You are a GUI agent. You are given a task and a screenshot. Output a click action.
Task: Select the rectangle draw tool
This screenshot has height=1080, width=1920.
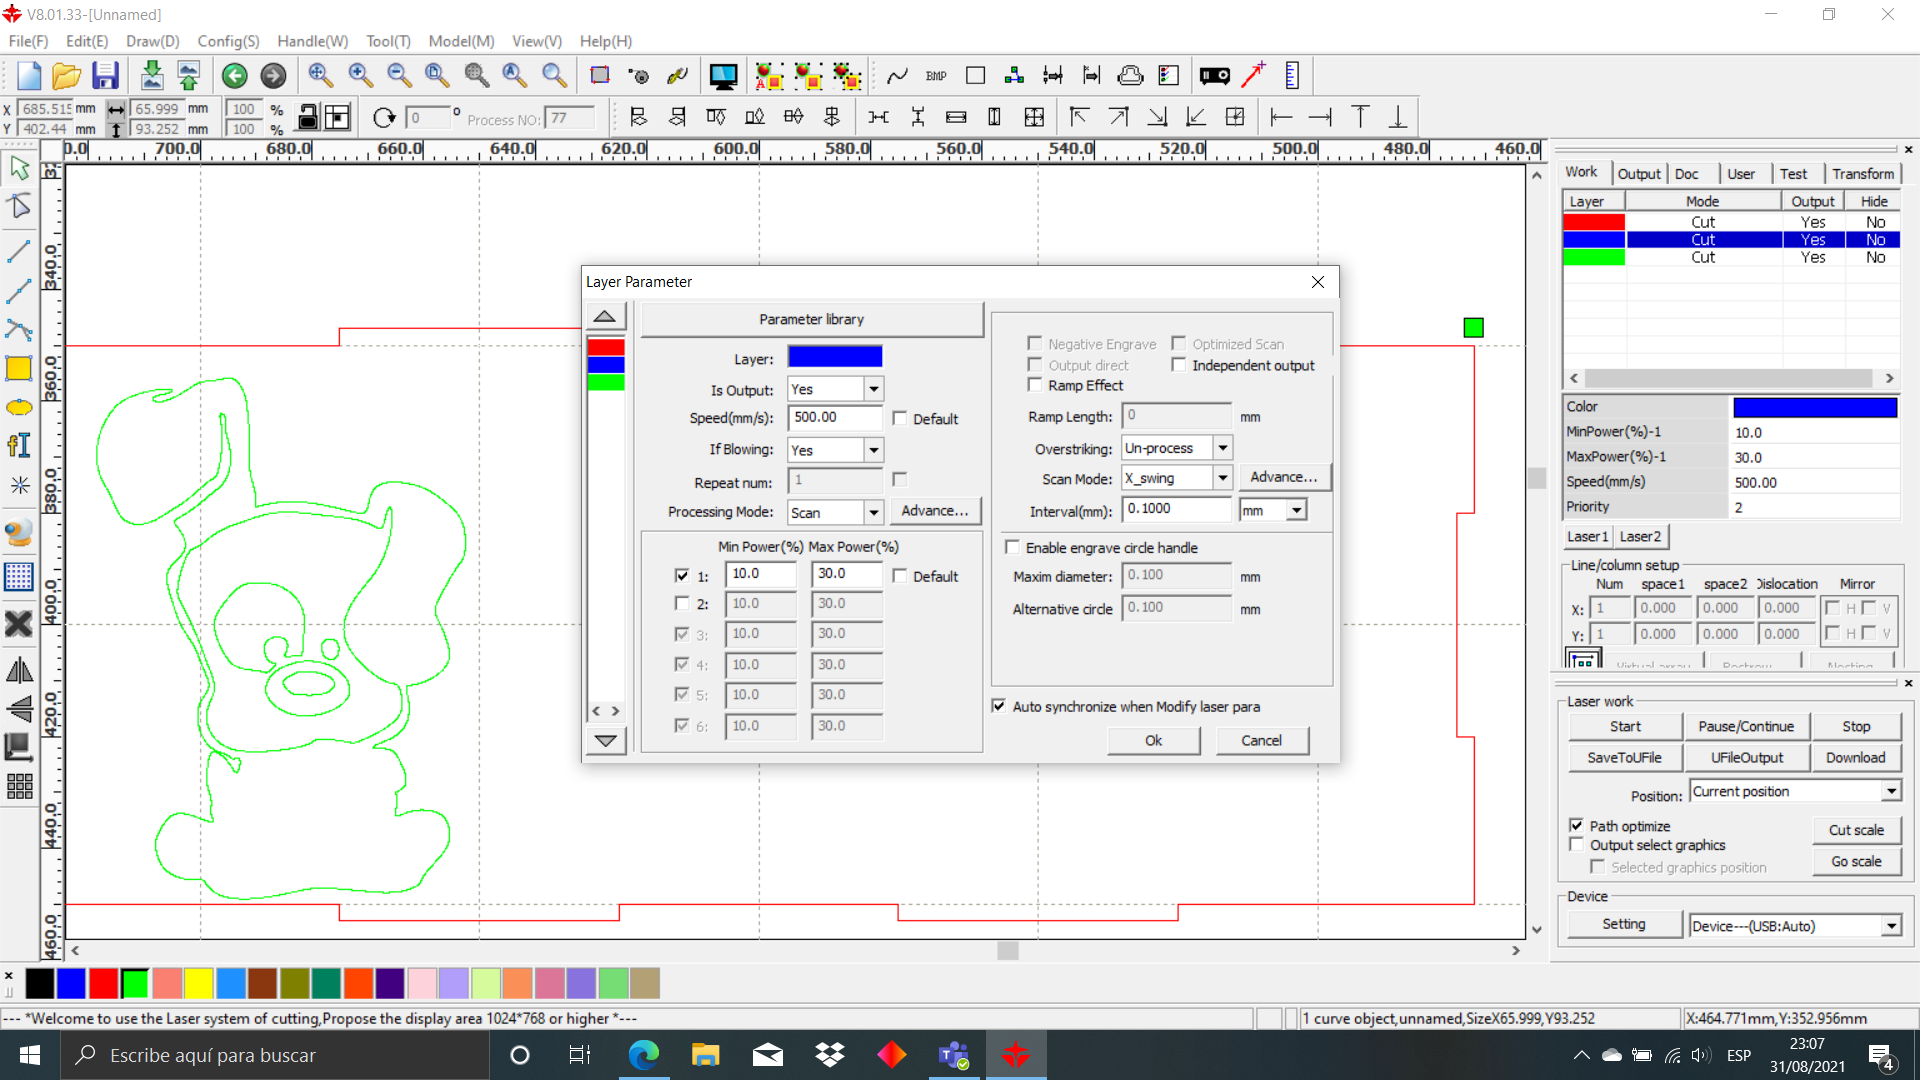point(19,369)
